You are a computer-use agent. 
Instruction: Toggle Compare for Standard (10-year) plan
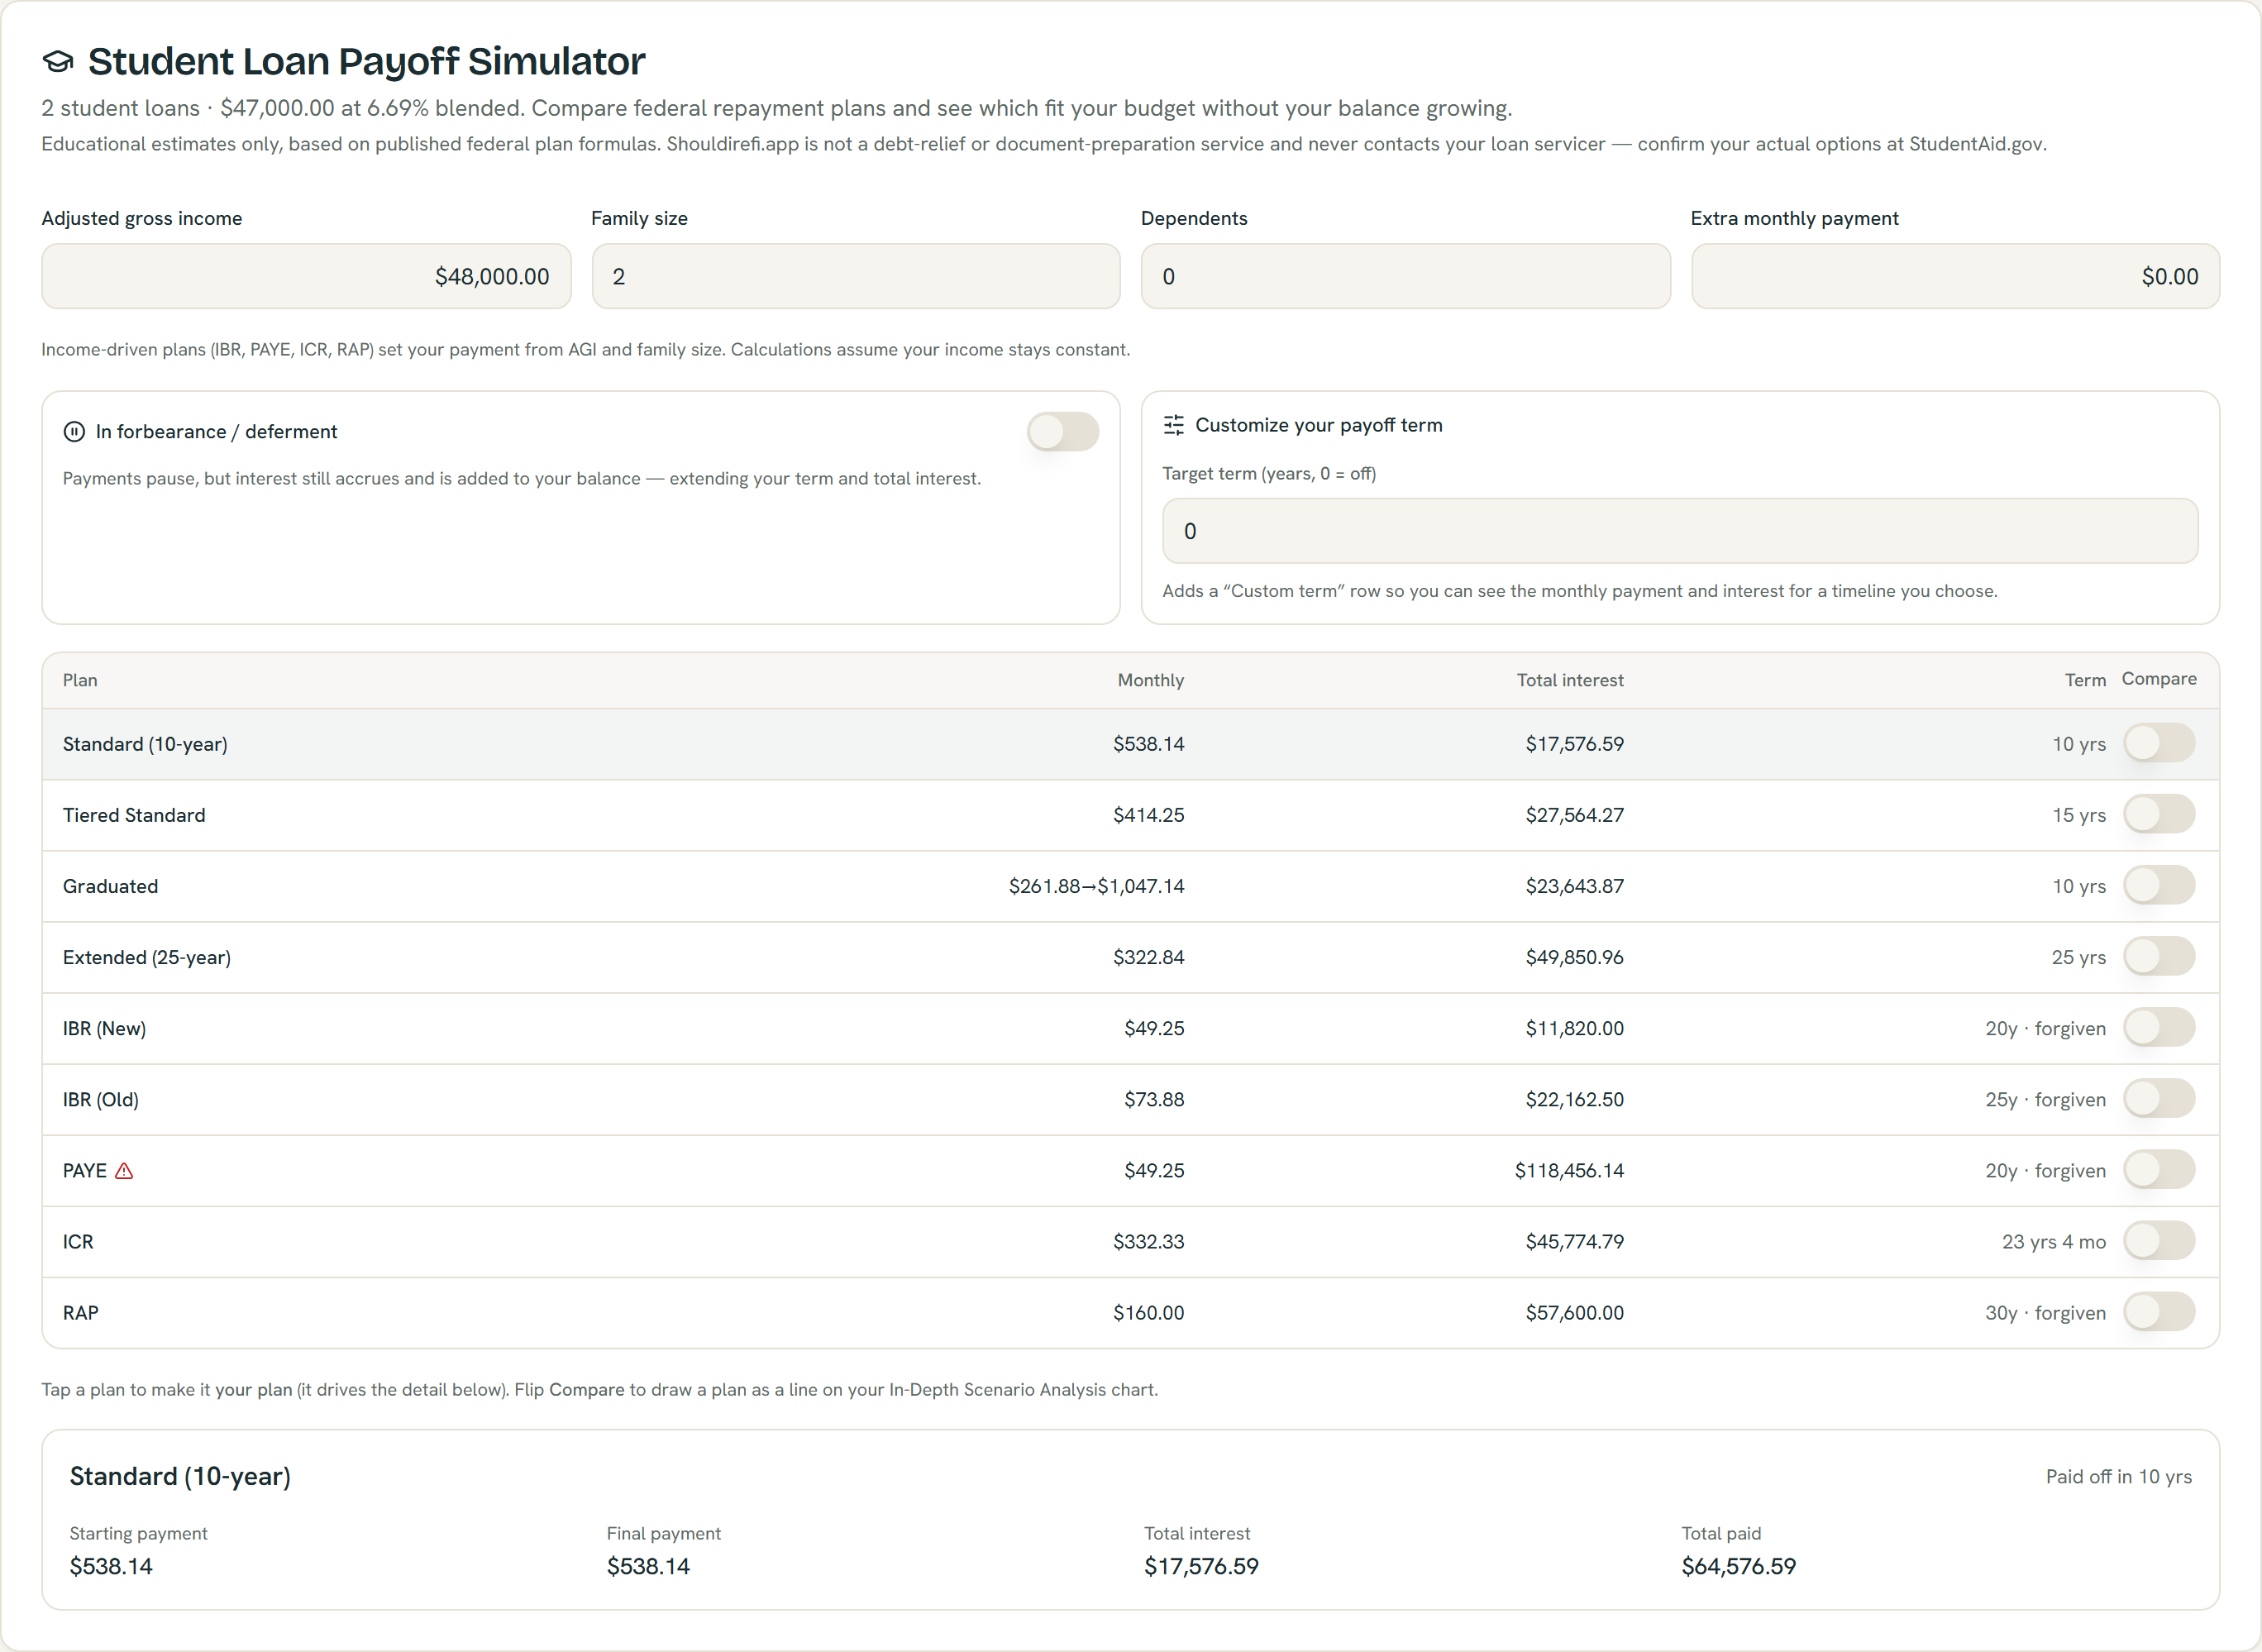pos(2159,743)
